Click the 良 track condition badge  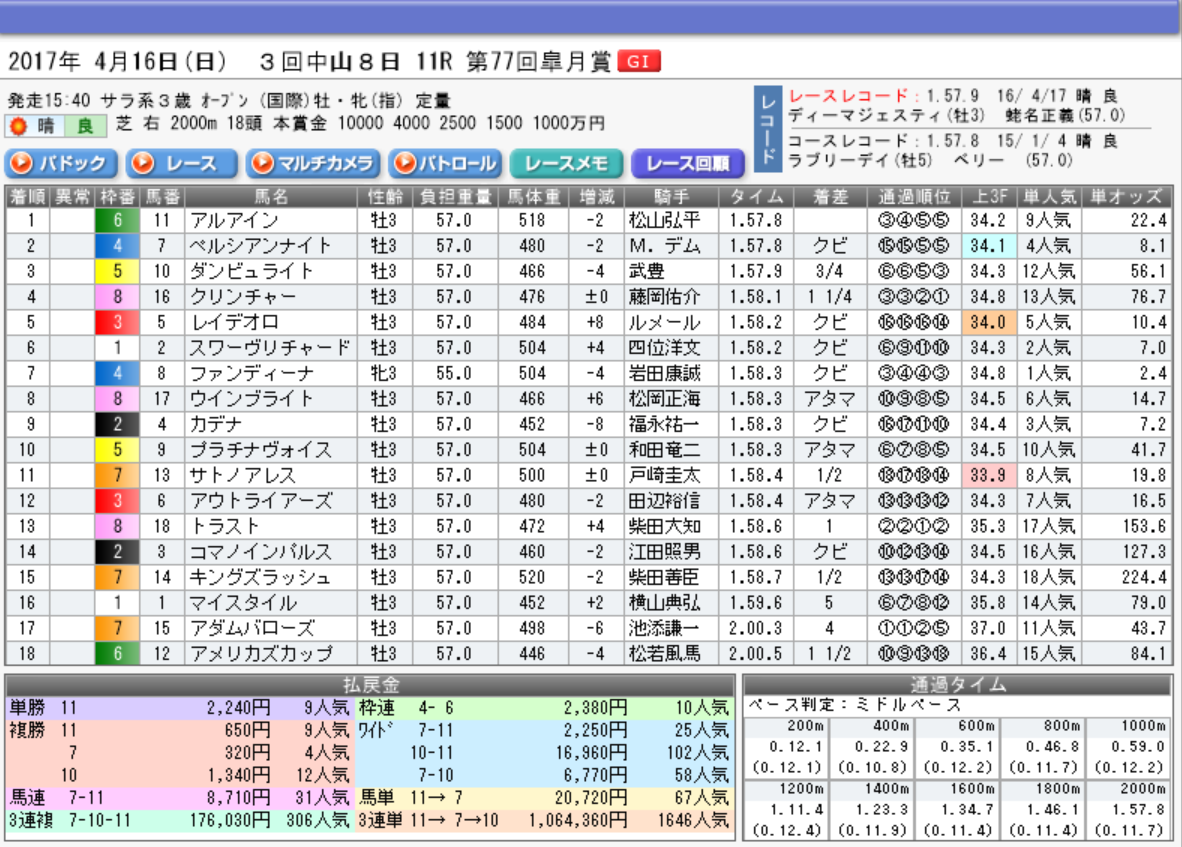[x=85, y=126]
